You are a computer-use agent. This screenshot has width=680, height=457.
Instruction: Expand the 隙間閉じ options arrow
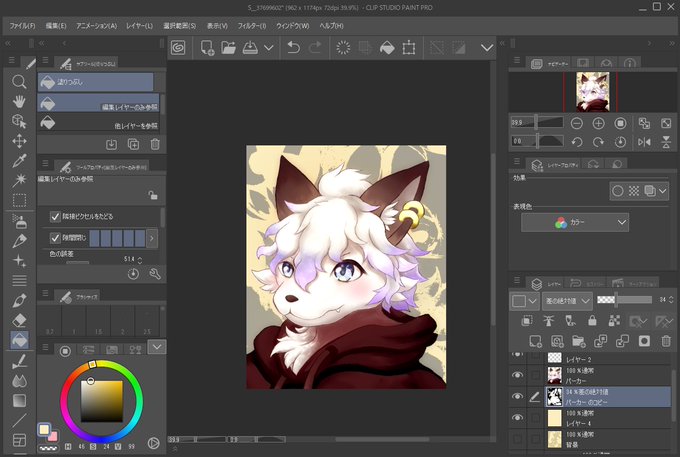pos(152,238)
